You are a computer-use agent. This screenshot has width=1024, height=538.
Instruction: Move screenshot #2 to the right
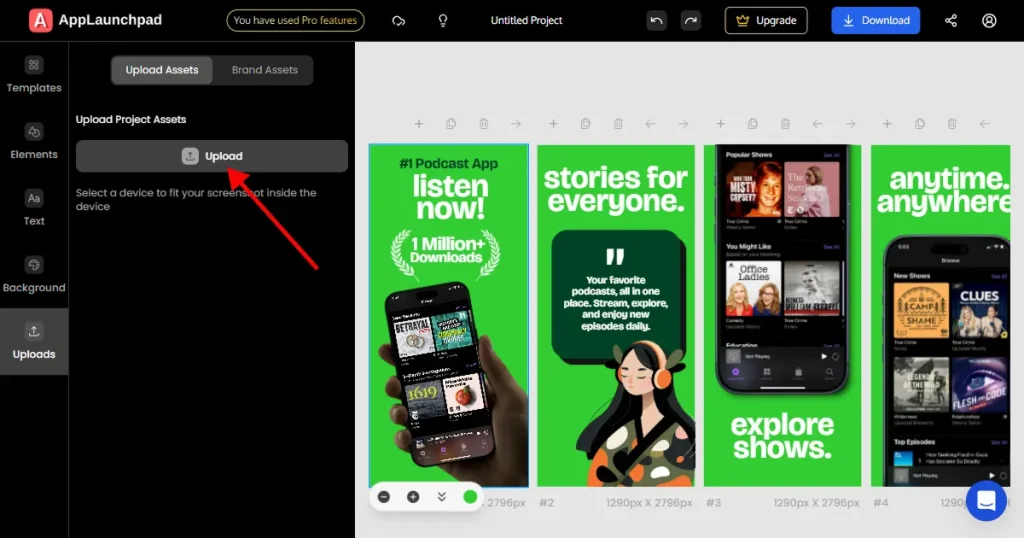[x=683, y=123]
